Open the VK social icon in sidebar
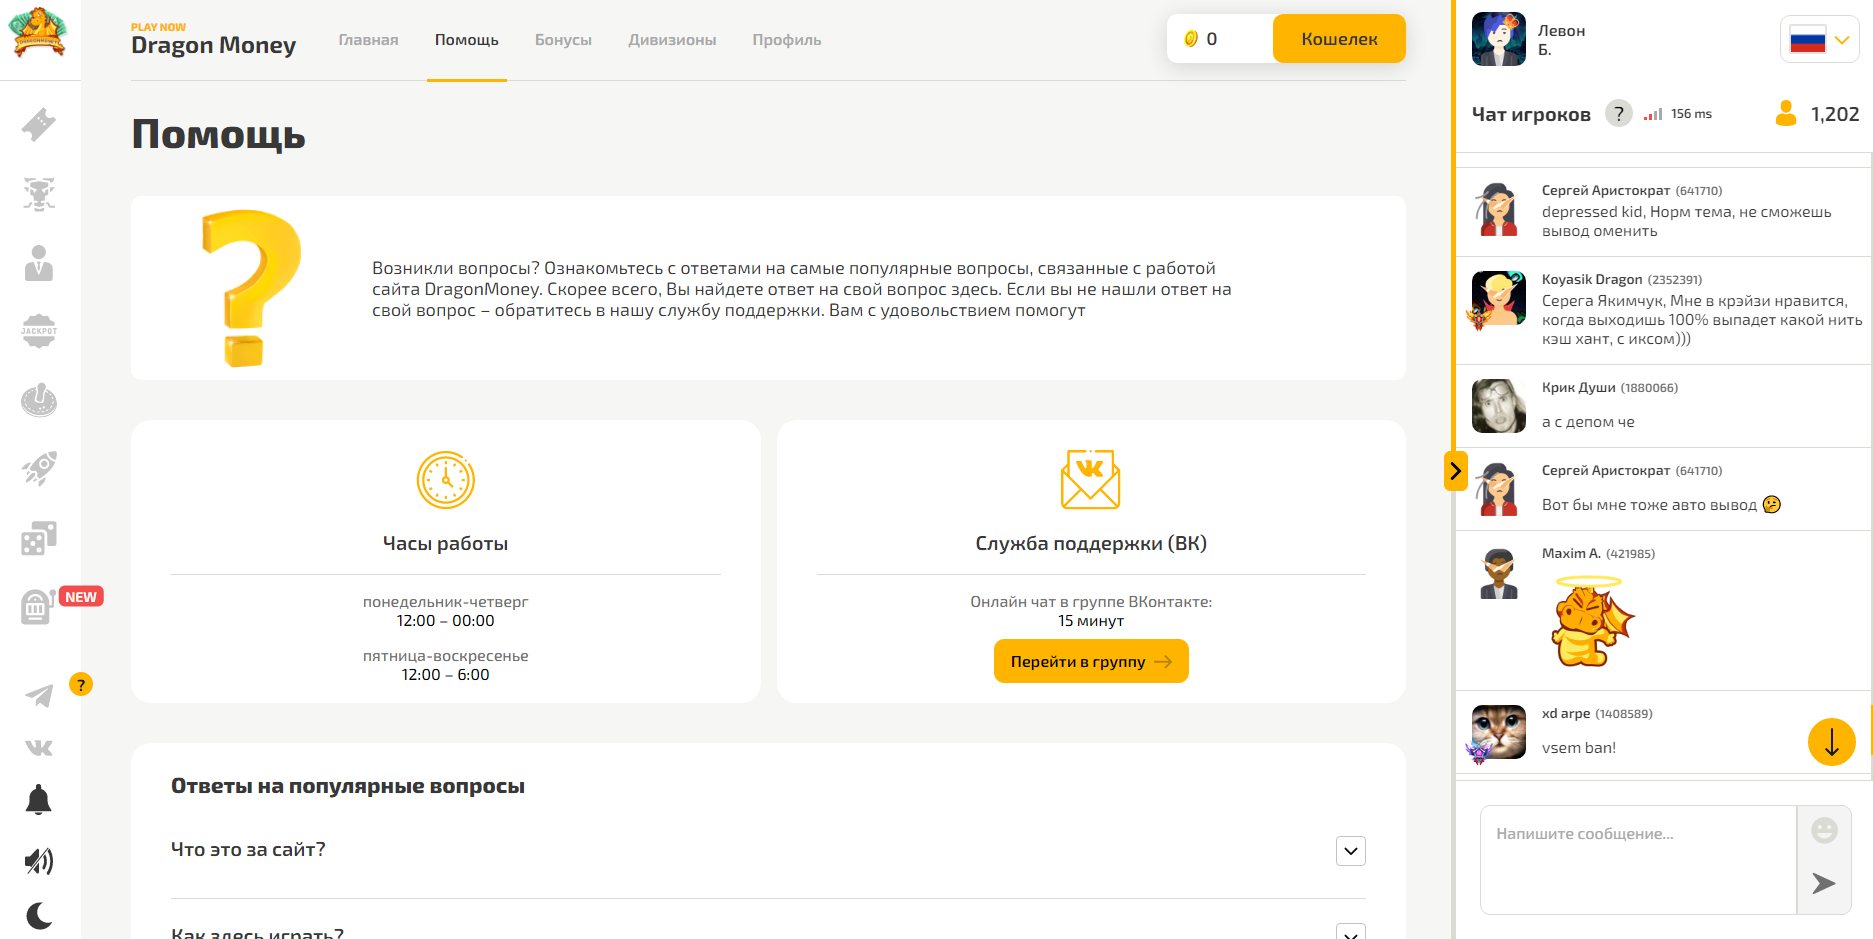This screenshot has width=1873, height=939. 39,748
